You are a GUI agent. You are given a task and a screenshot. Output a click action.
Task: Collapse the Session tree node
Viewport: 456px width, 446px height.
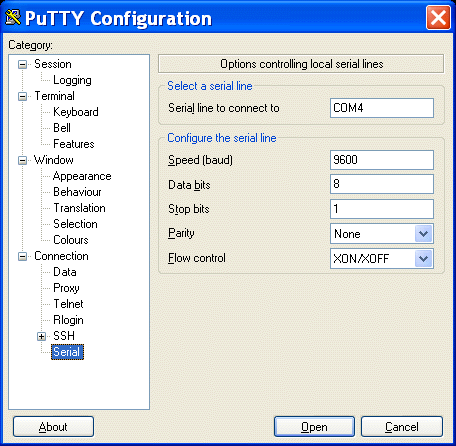pyautogui.click(x=22, y=64)
